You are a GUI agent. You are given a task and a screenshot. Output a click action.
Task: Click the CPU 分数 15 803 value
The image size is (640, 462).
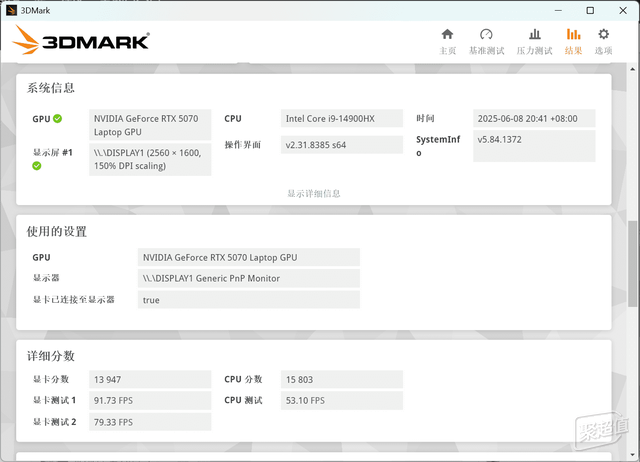tap(342, 380)
